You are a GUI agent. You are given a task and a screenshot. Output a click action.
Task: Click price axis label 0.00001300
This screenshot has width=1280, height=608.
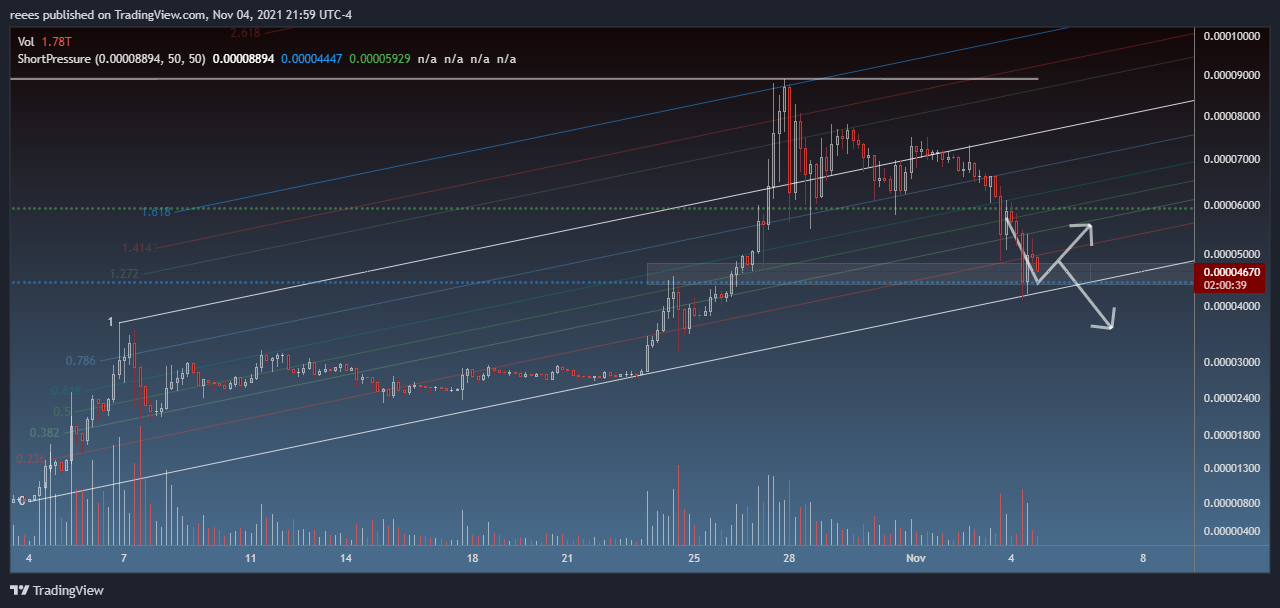point(1232,469)
